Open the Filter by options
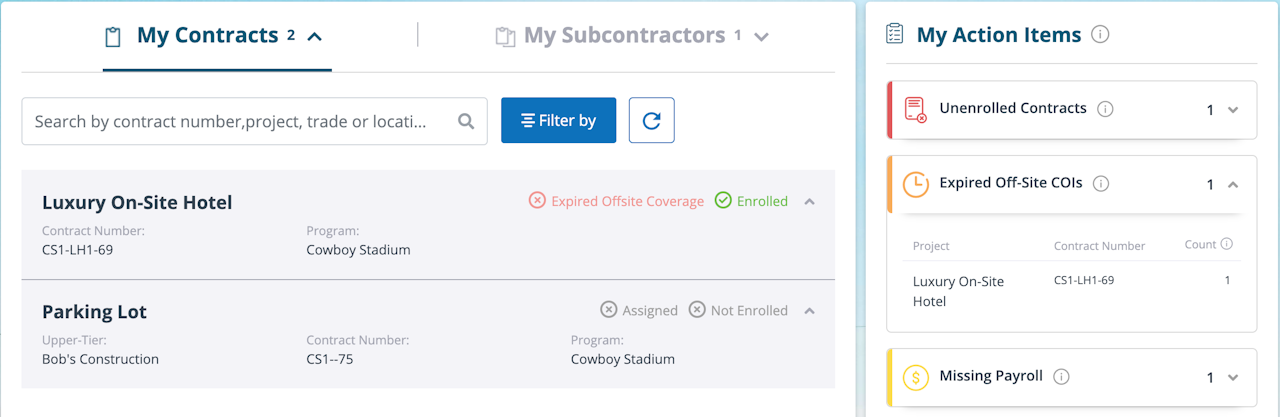 pyautogui.click(x=558, y=121)
